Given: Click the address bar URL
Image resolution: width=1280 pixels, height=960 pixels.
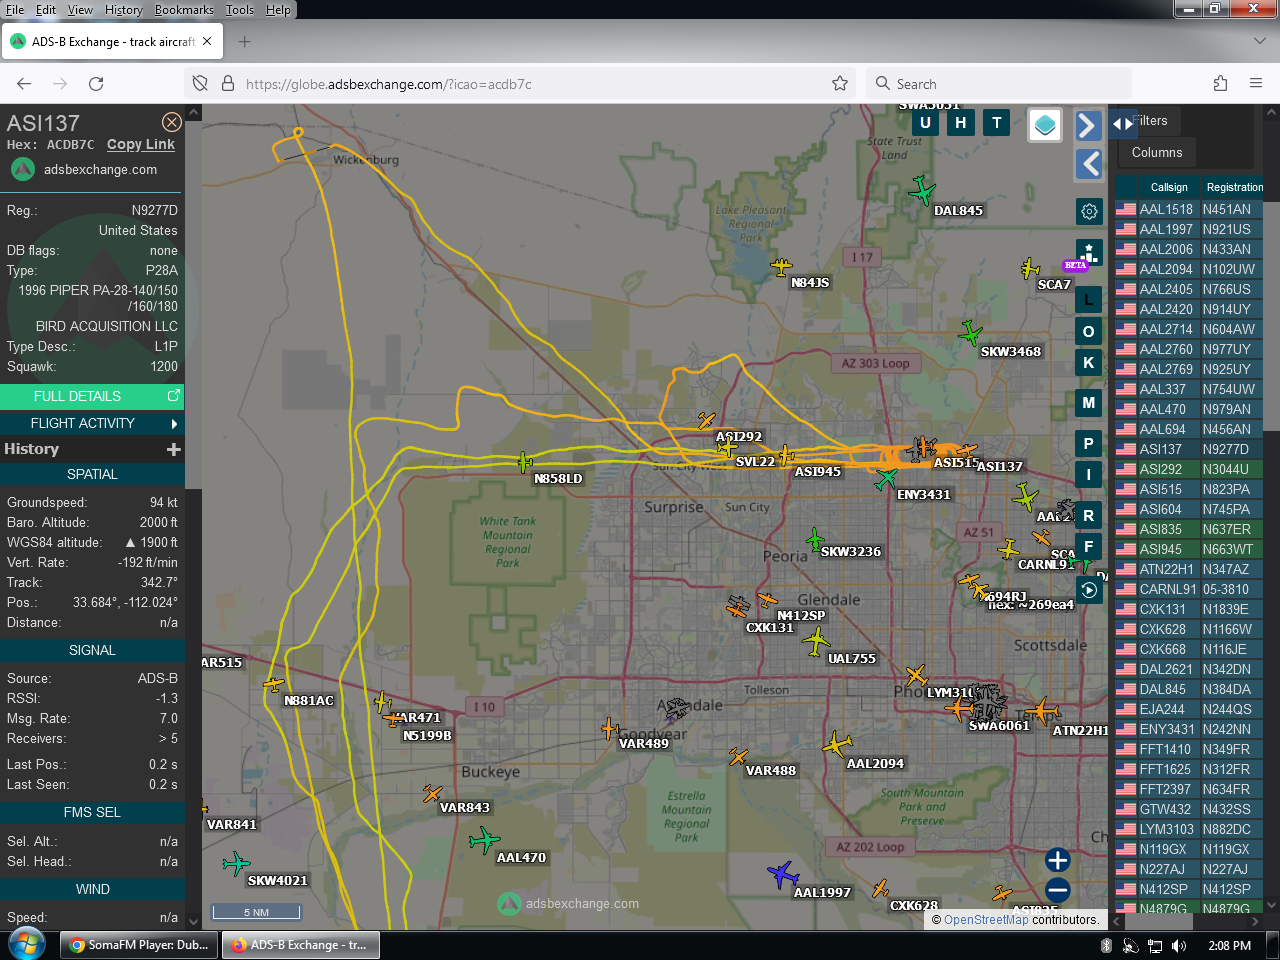Looking at the screenshot, I should 388,84.
